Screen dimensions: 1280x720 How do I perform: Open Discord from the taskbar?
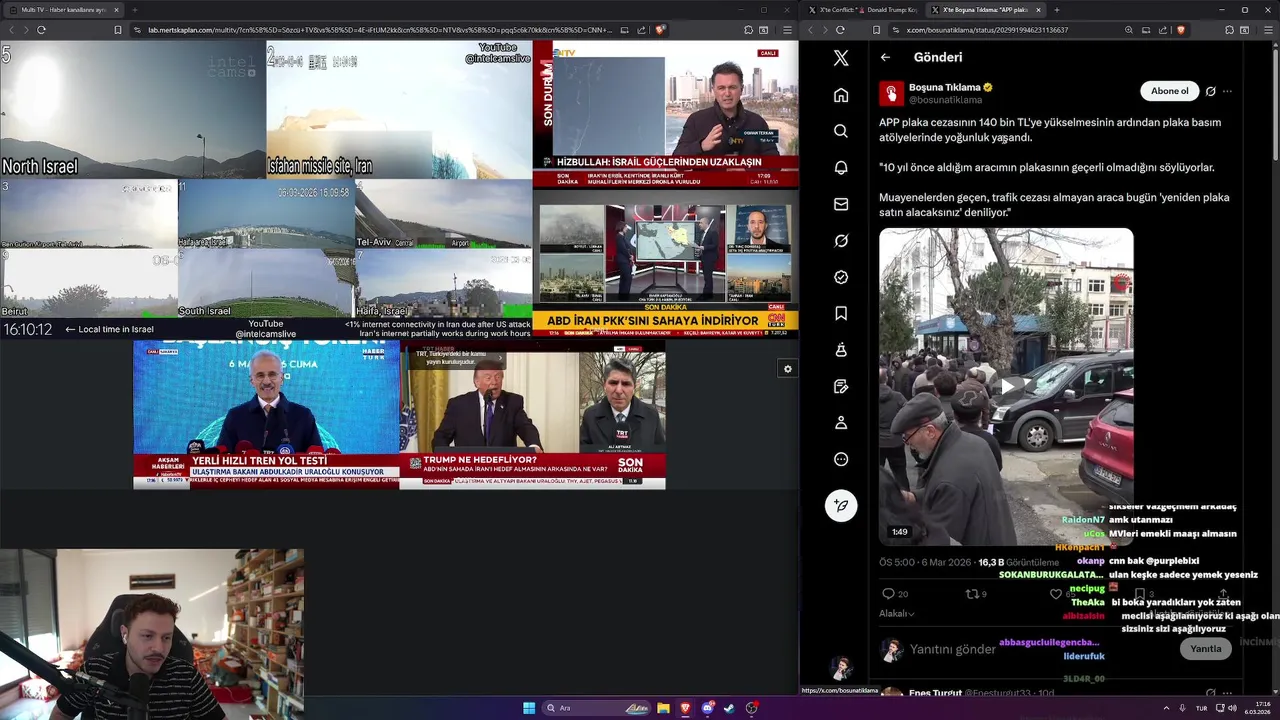pos(708,708)
